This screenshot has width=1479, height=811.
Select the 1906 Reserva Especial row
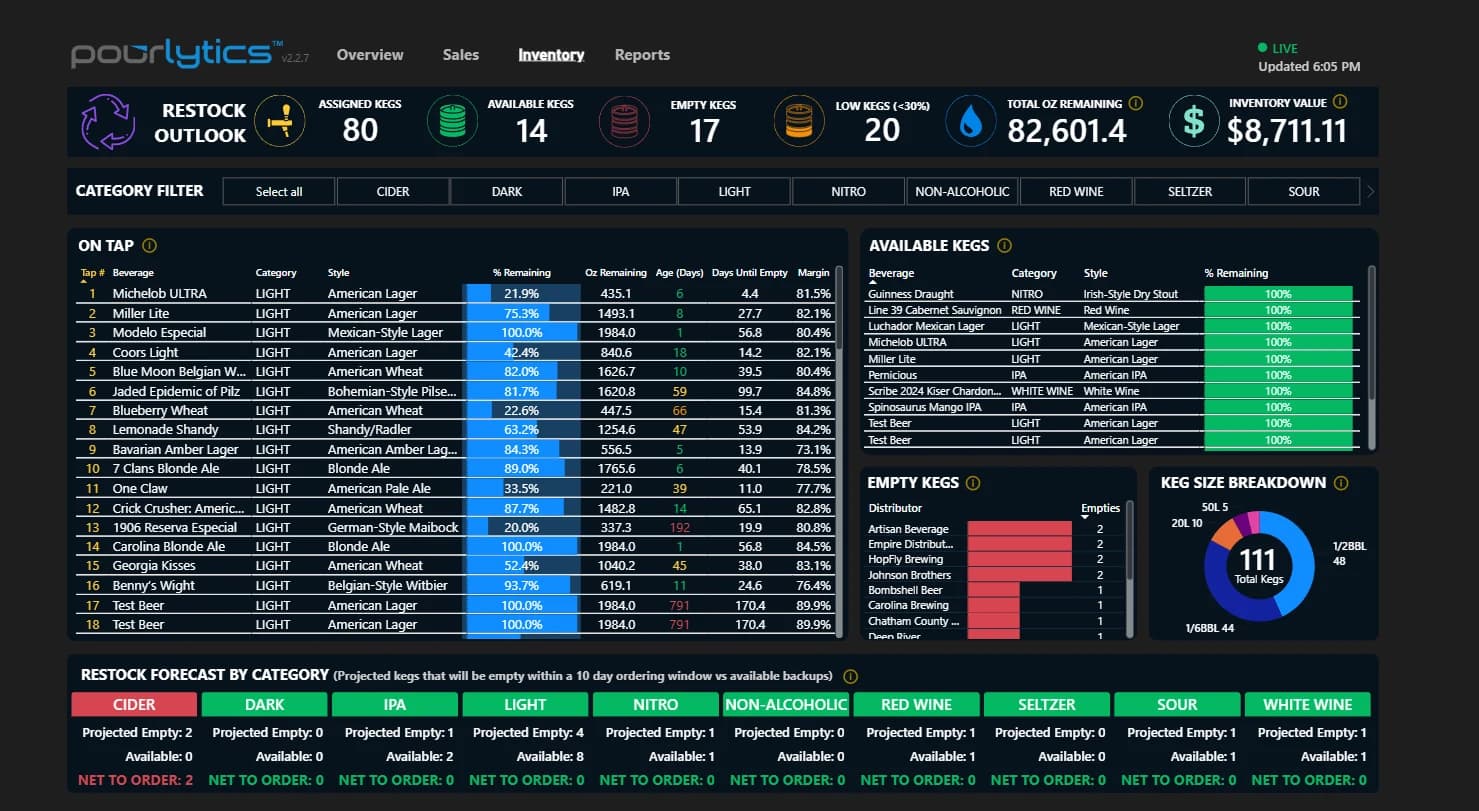[x=457, y=527]
